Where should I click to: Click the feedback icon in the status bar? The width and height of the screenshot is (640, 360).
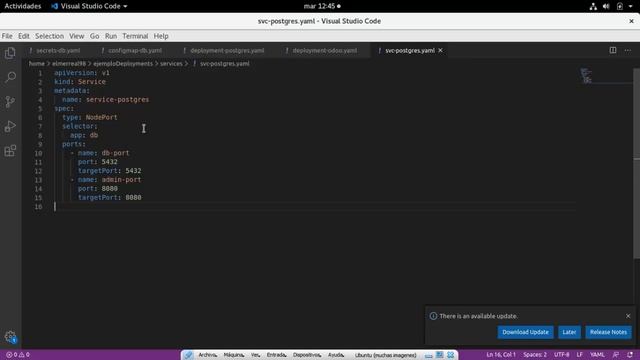click(x=616, y=355)
